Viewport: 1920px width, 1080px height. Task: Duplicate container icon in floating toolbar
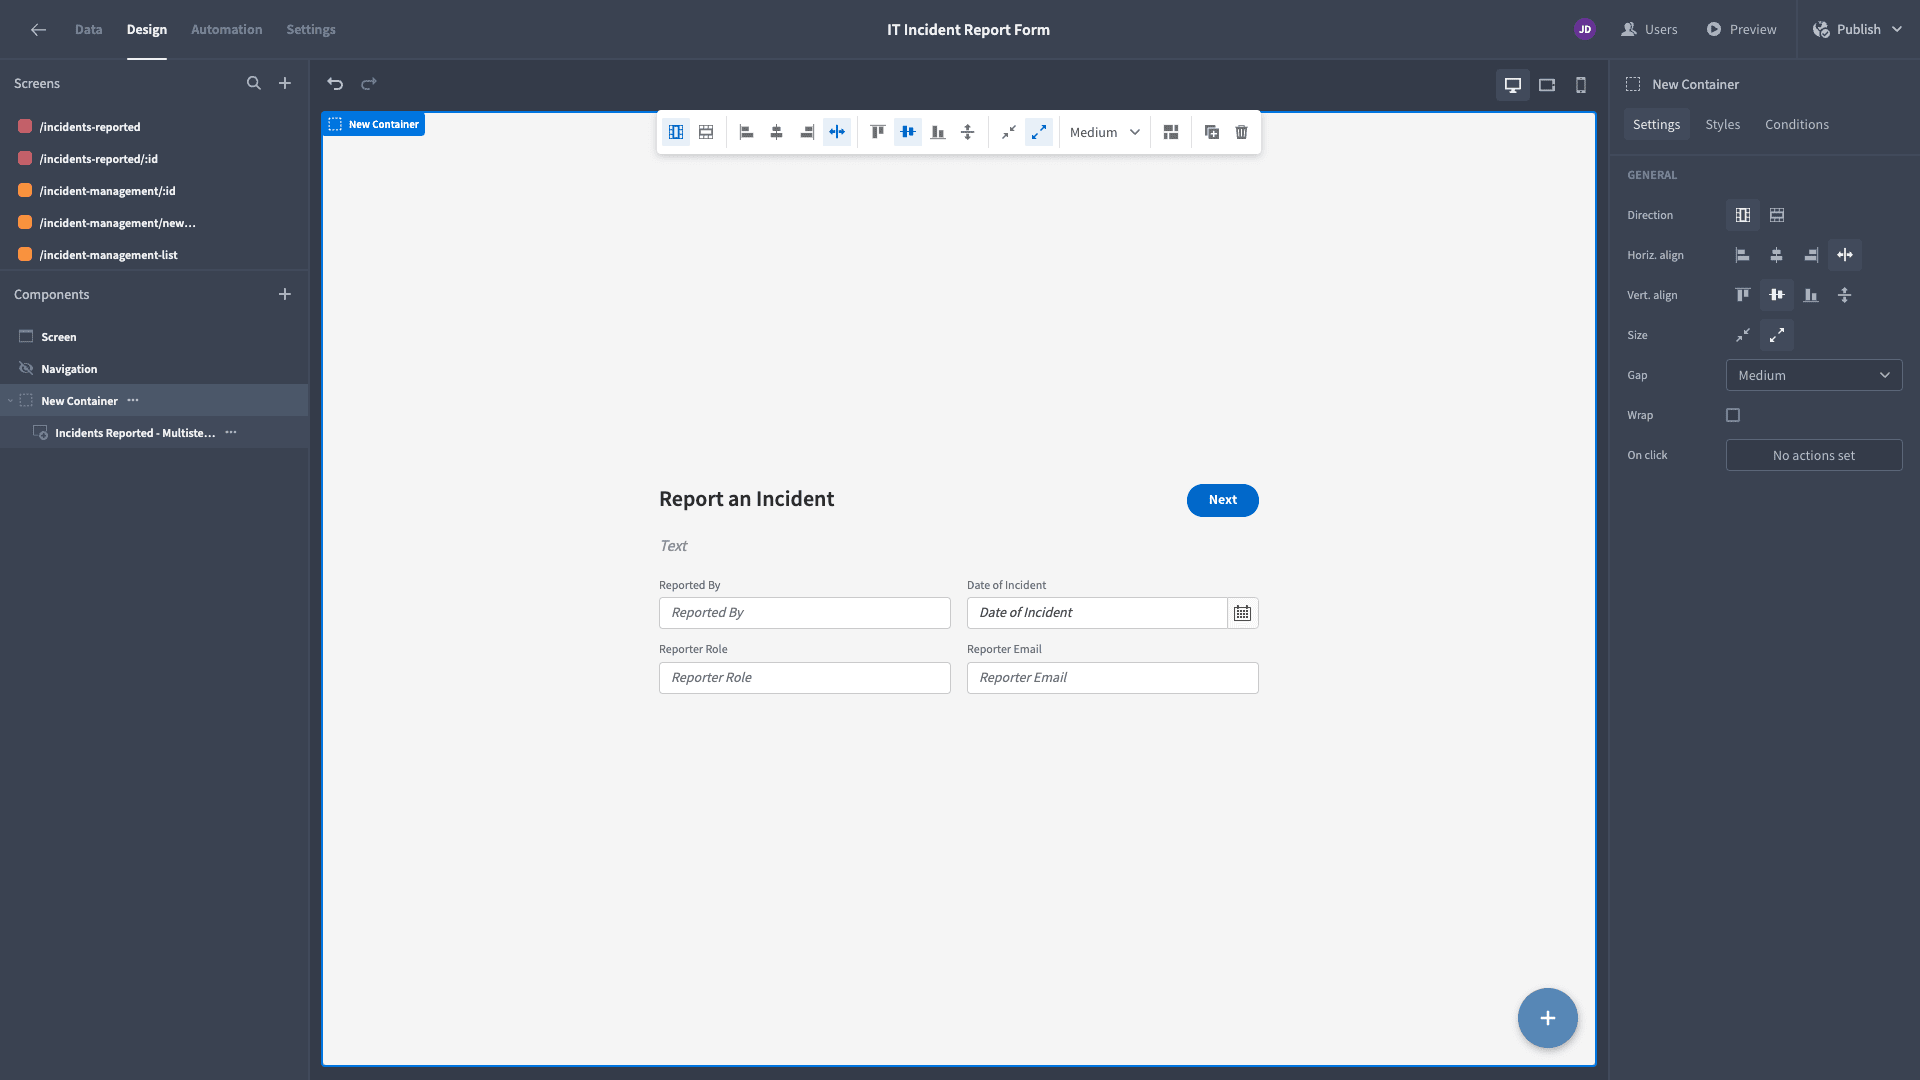point(1212,132)
